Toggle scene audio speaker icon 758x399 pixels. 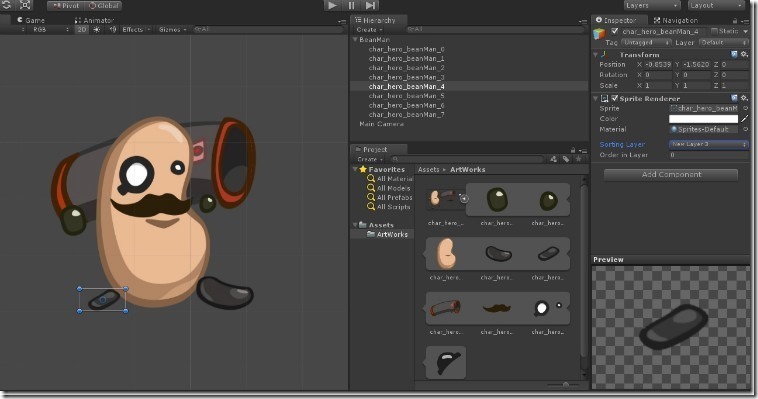(x=113, y=30)
